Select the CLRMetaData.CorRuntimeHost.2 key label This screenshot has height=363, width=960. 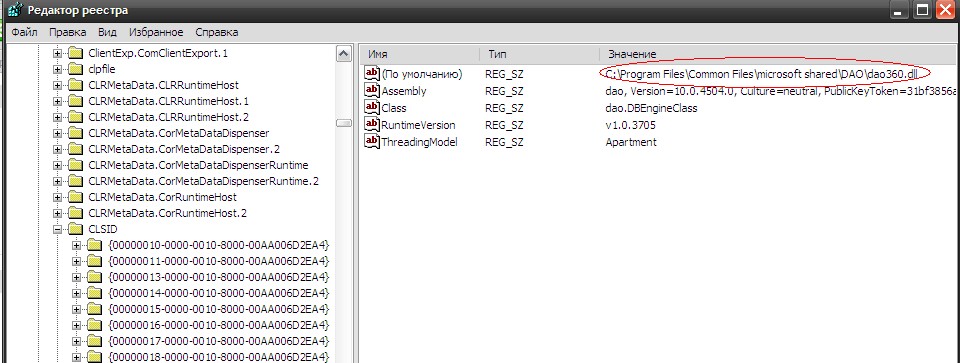pyautogui.click(x=167, y=214)
